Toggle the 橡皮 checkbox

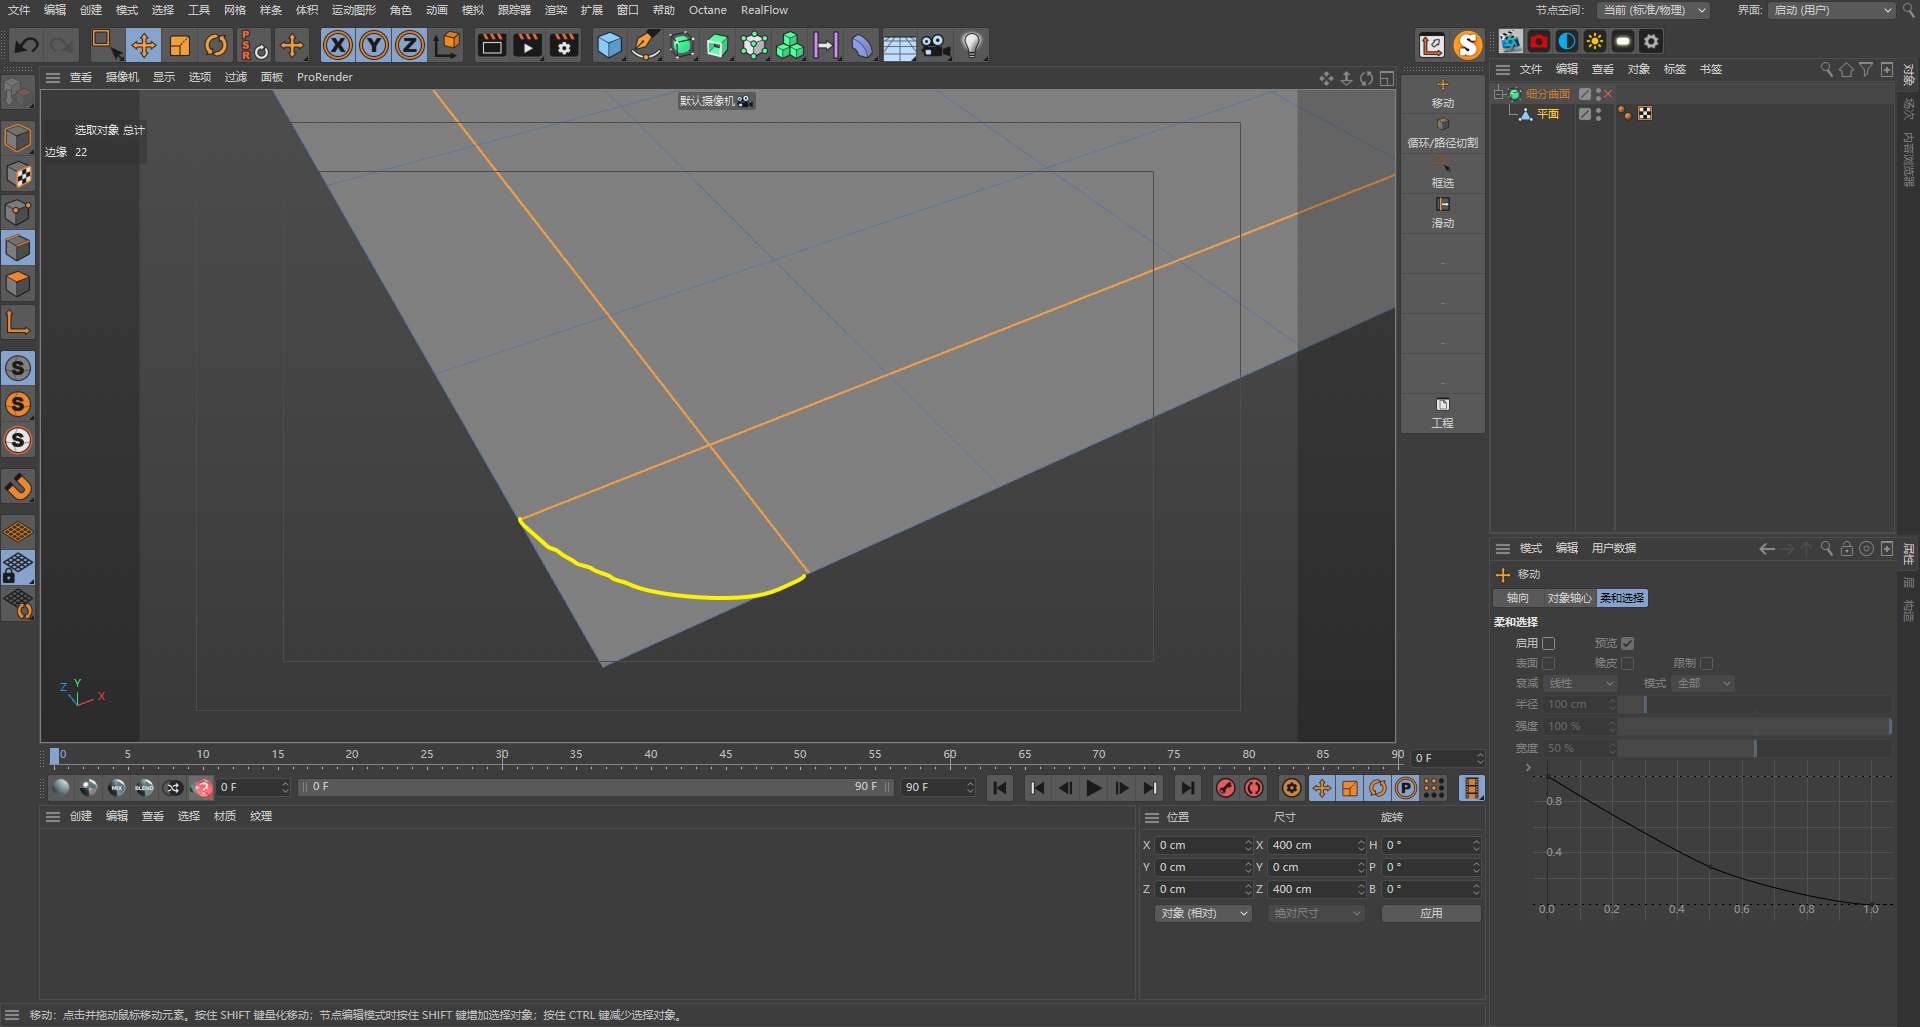pyautogui.click(x=1628, y=663)
